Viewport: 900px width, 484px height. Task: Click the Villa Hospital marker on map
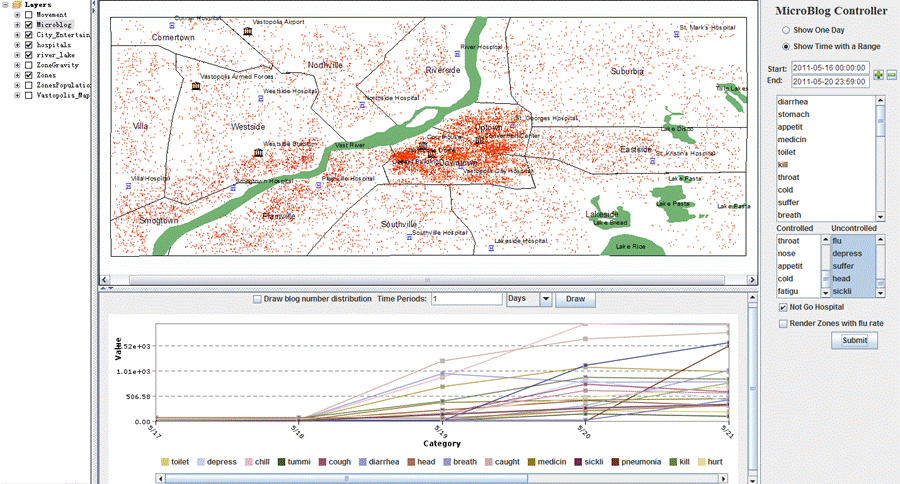coord(129,186)
